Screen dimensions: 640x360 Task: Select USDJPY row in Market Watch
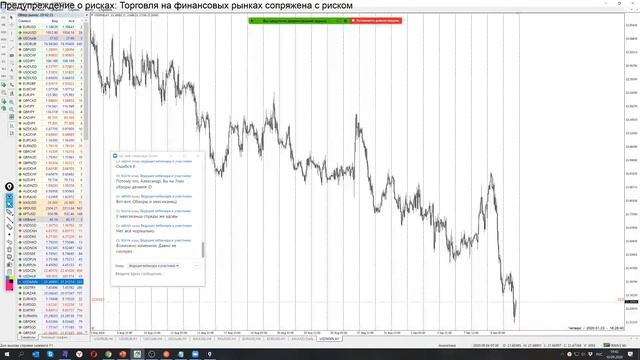pyautogui.click(x=51, y=61)
